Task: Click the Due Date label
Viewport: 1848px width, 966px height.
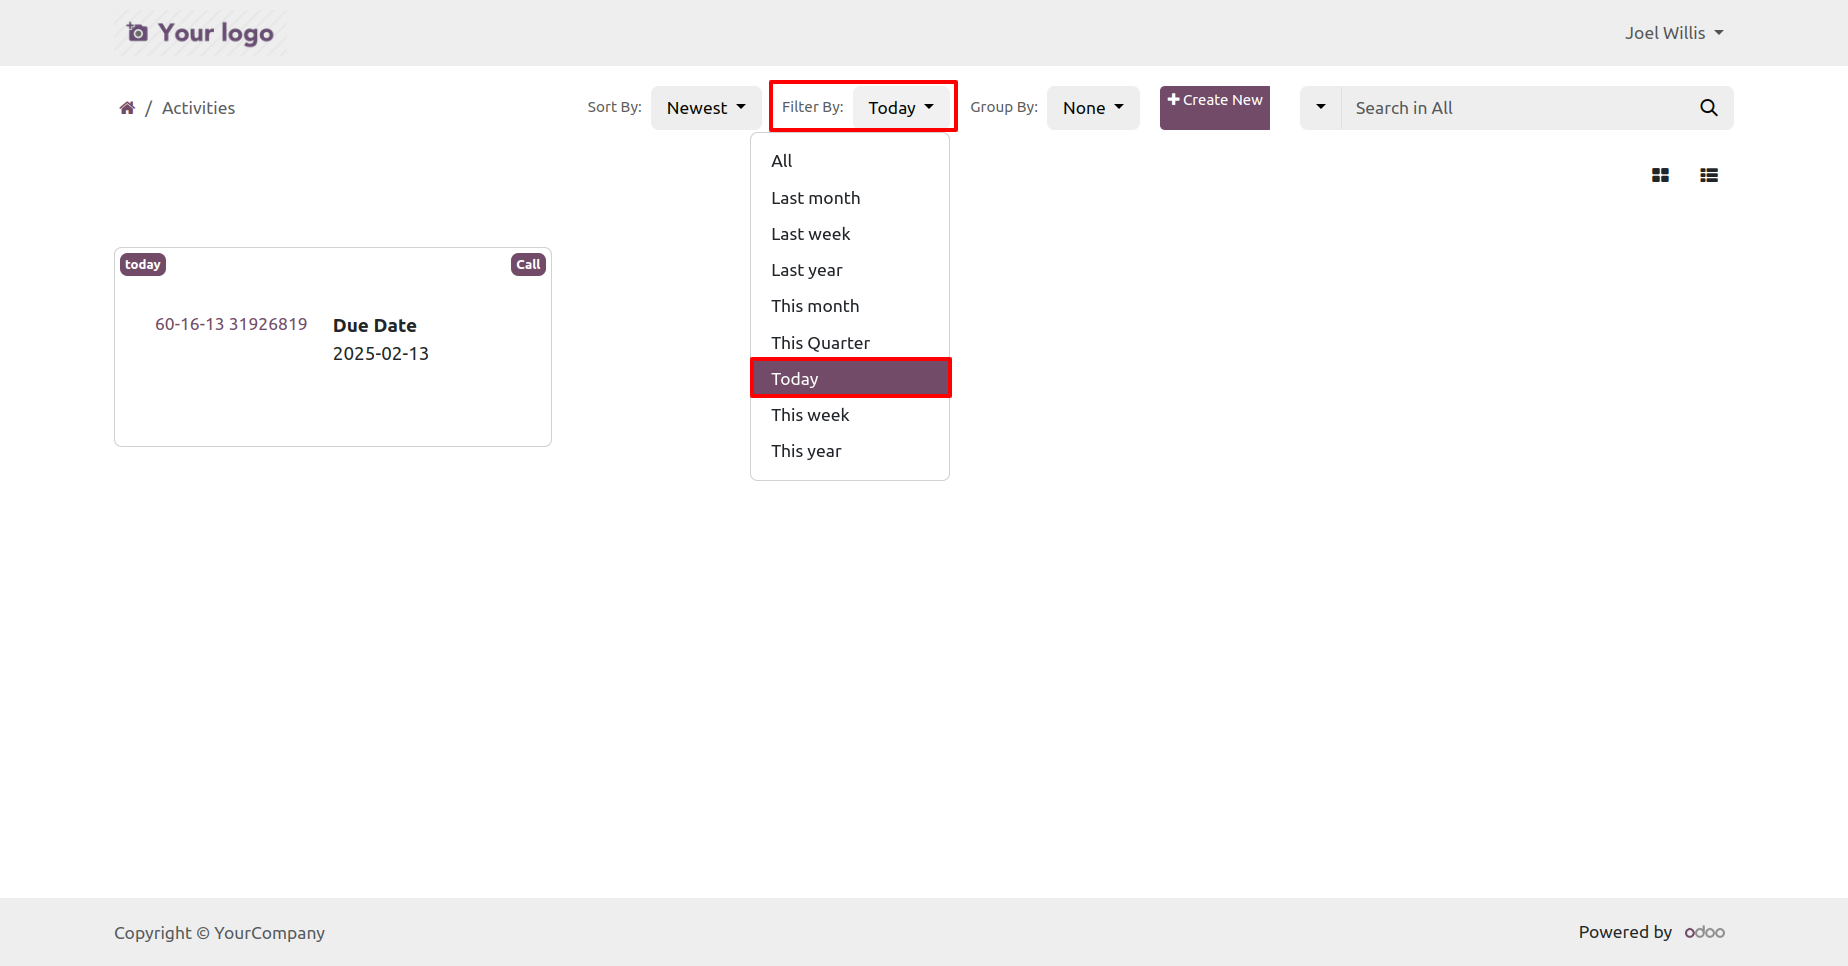Action: (x=375, y=325)
